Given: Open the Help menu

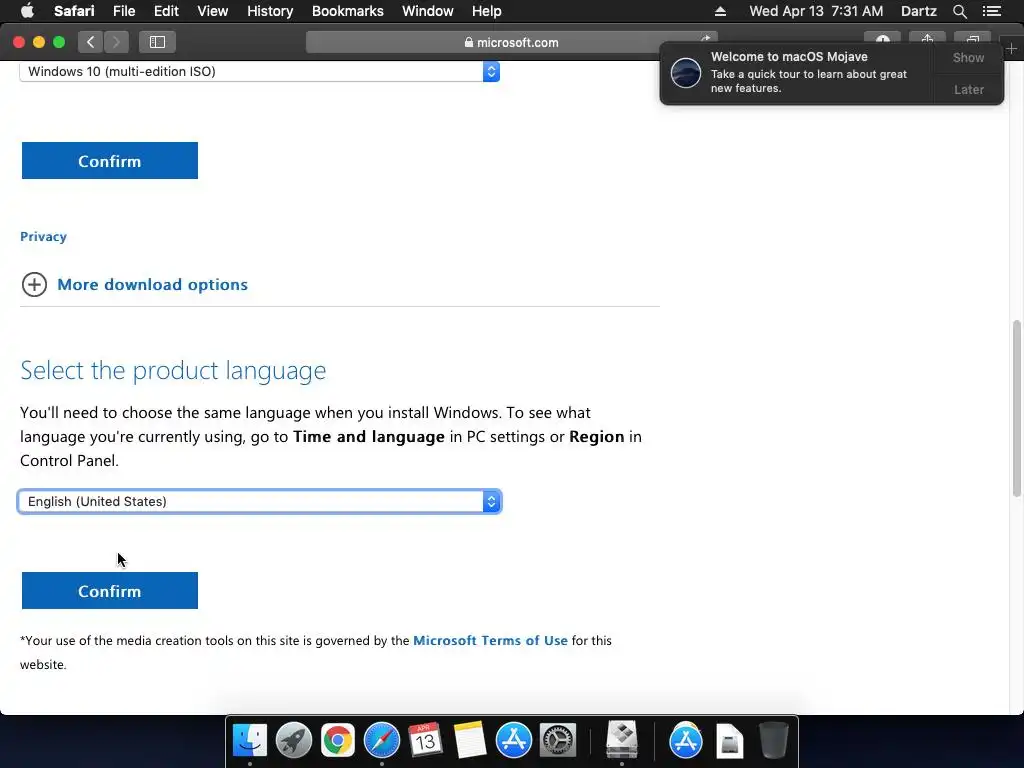Looking at the screenshot, I should [x=487, y=11].
